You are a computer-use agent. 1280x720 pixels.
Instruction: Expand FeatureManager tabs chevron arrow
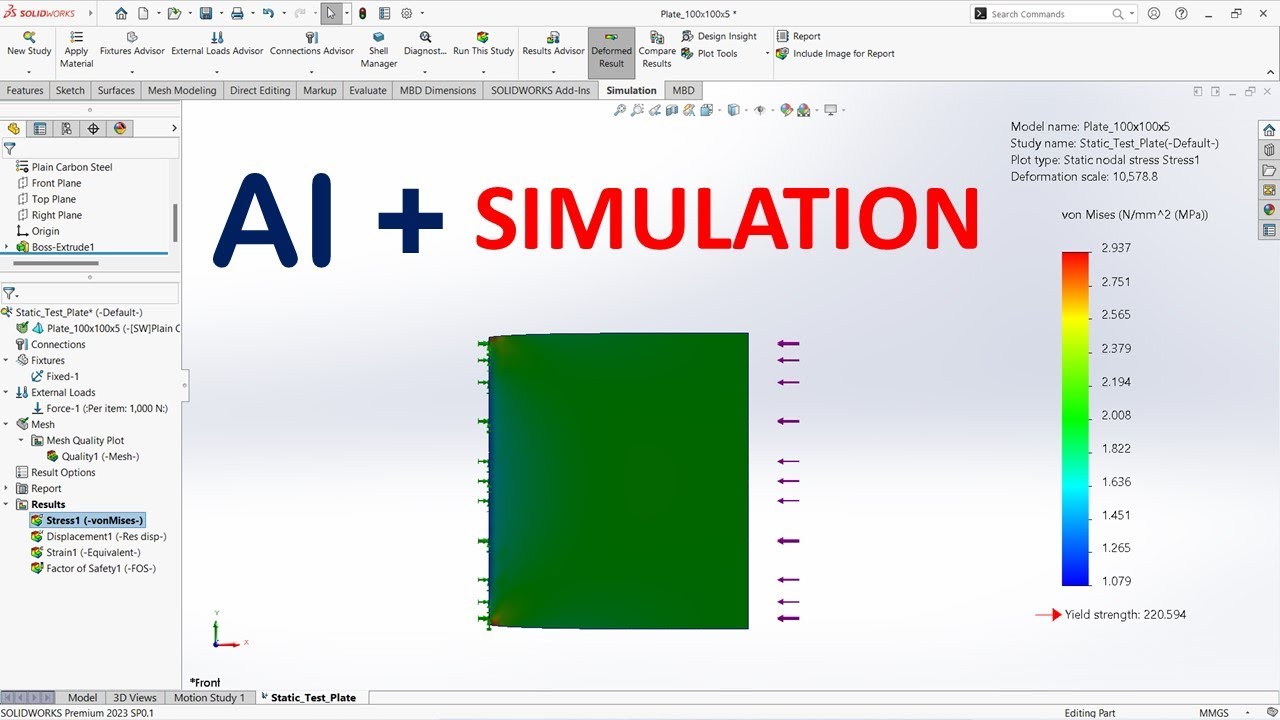tap(174, 128)
